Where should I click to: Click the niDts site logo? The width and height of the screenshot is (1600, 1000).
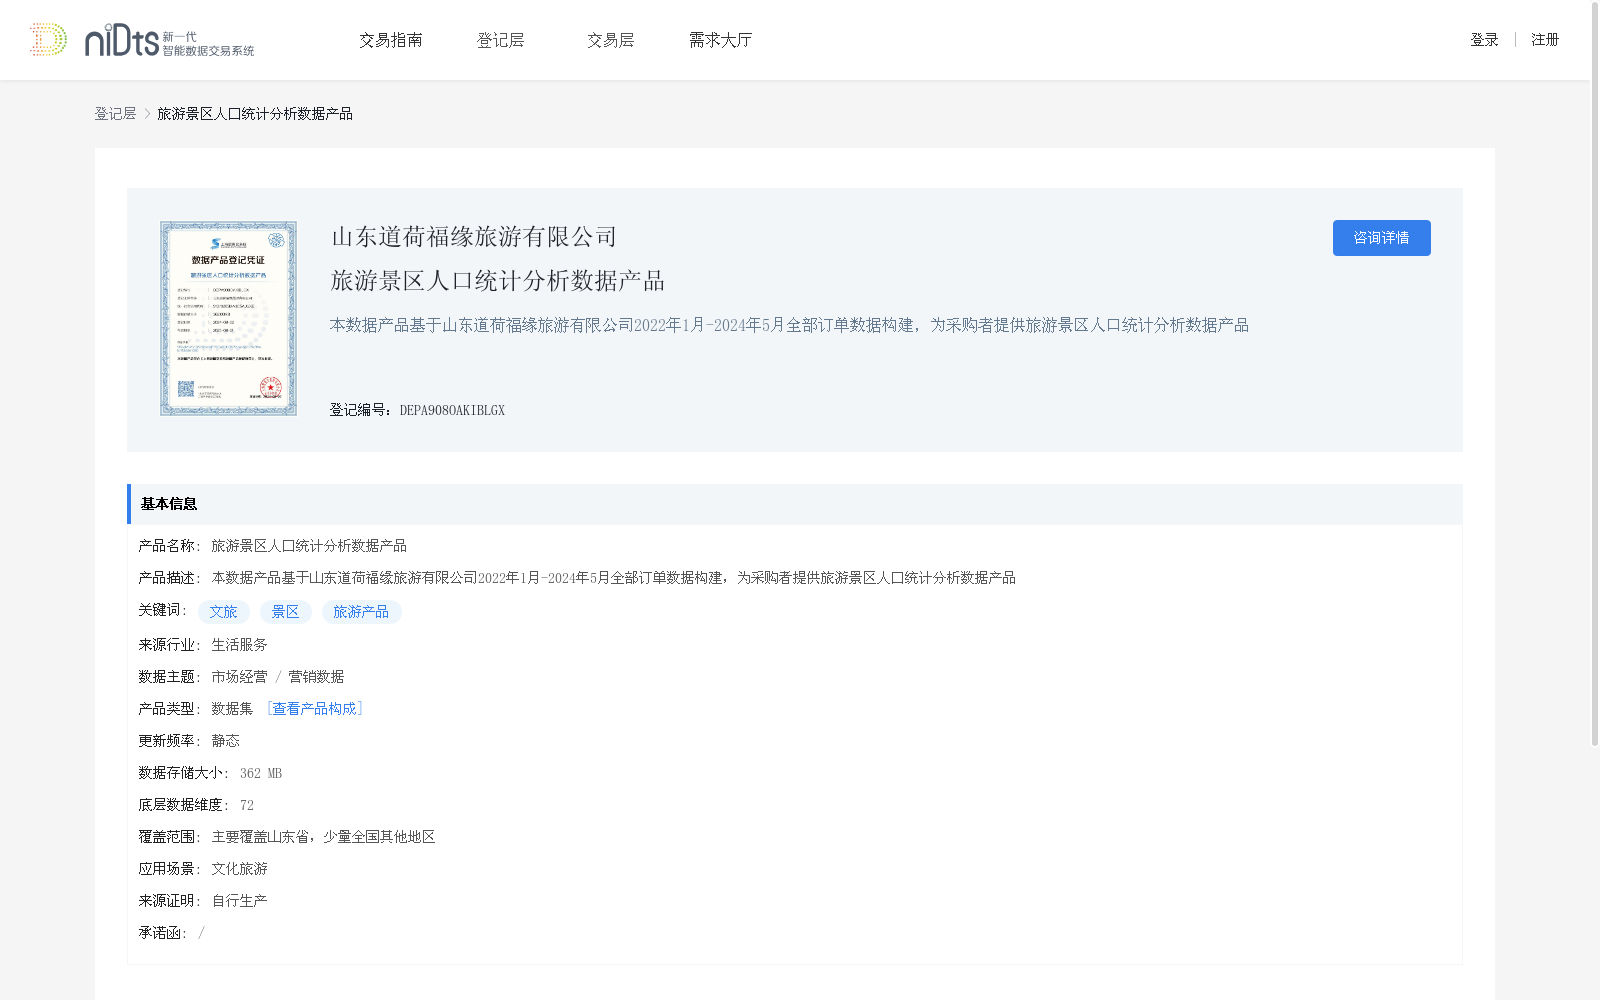click(170, 41)
